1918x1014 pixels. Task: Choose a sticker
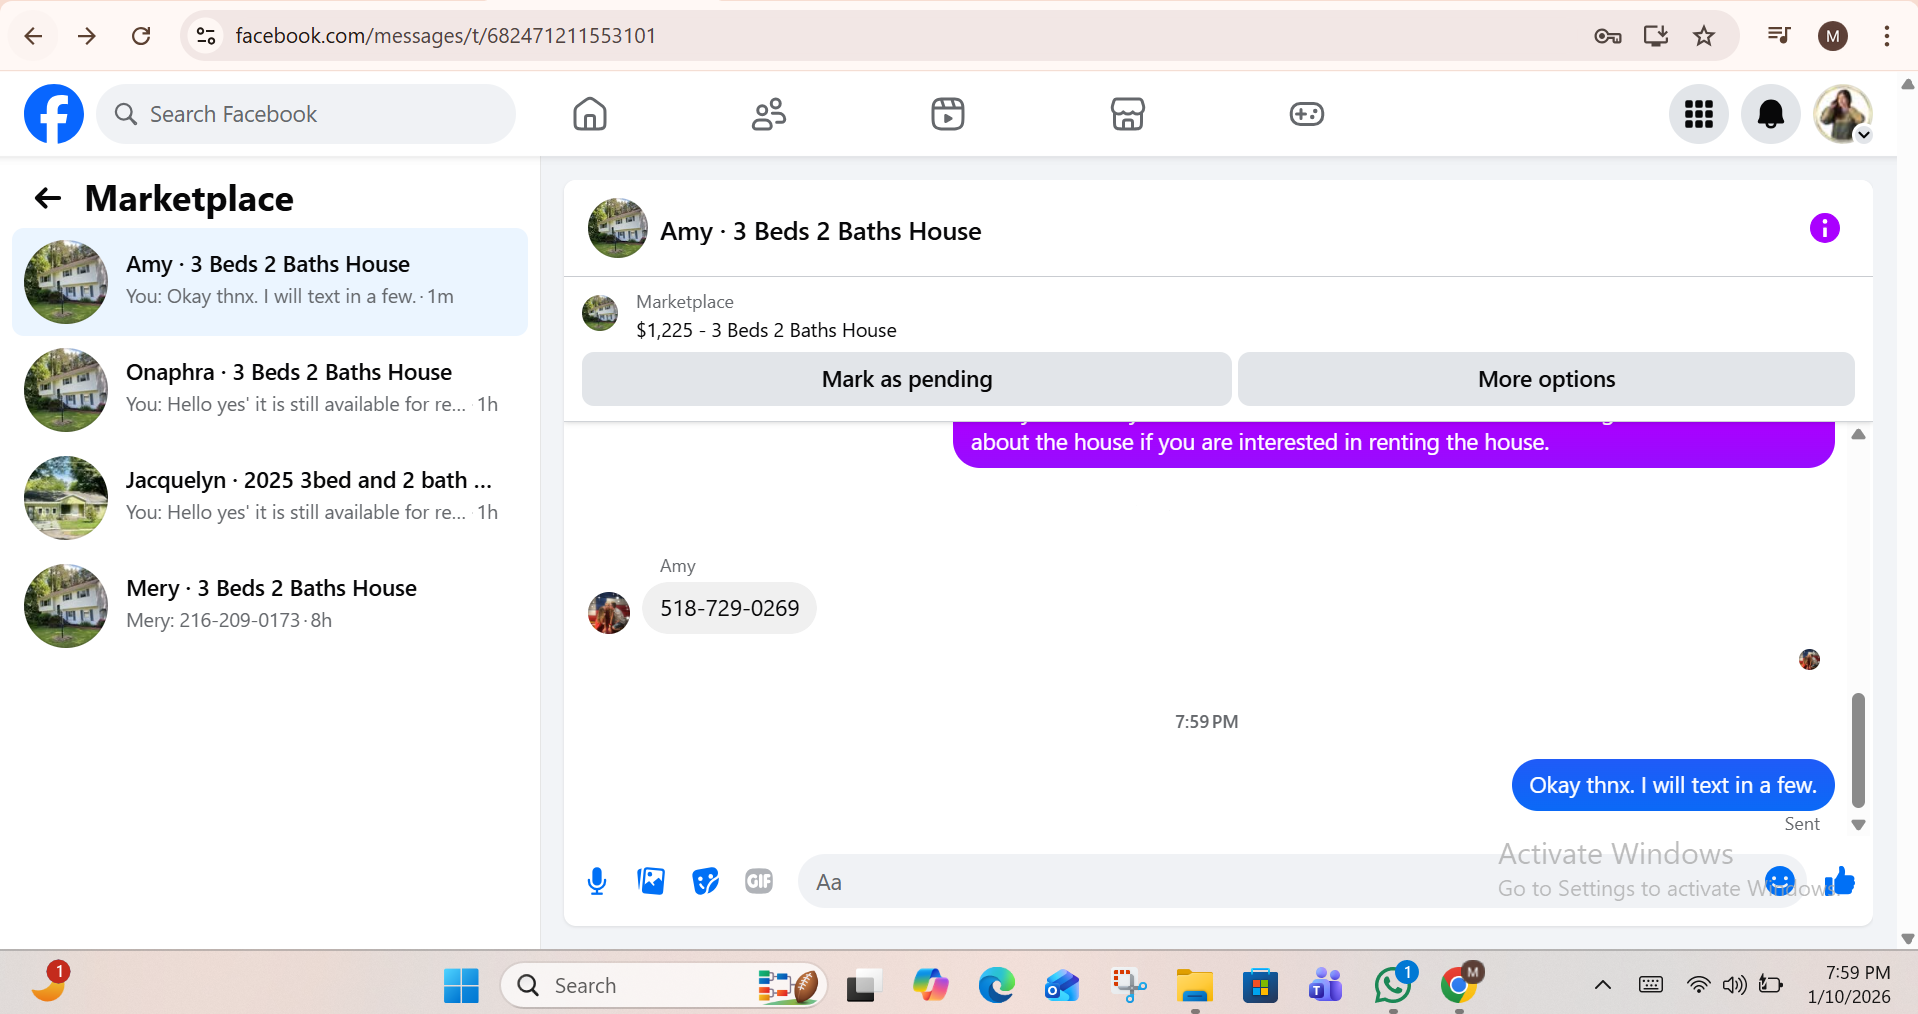[706, 881]
